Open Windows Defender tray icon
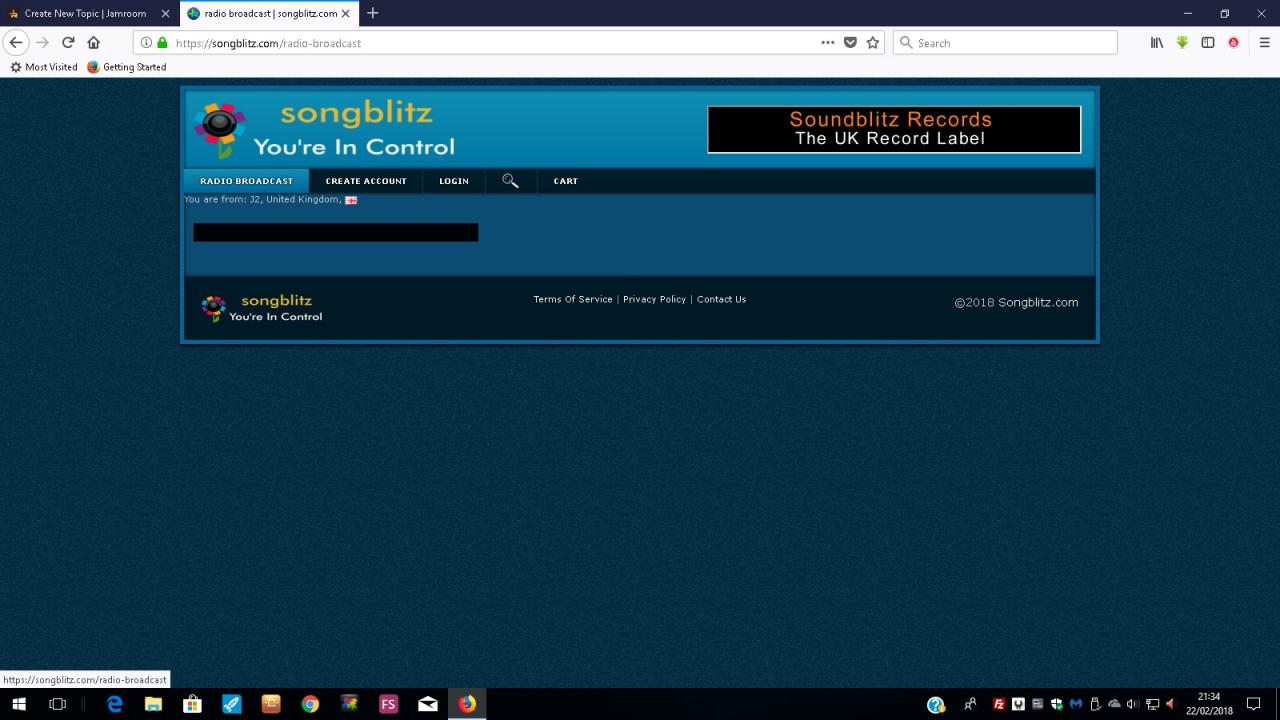1280x720 pixels. 1057,704
